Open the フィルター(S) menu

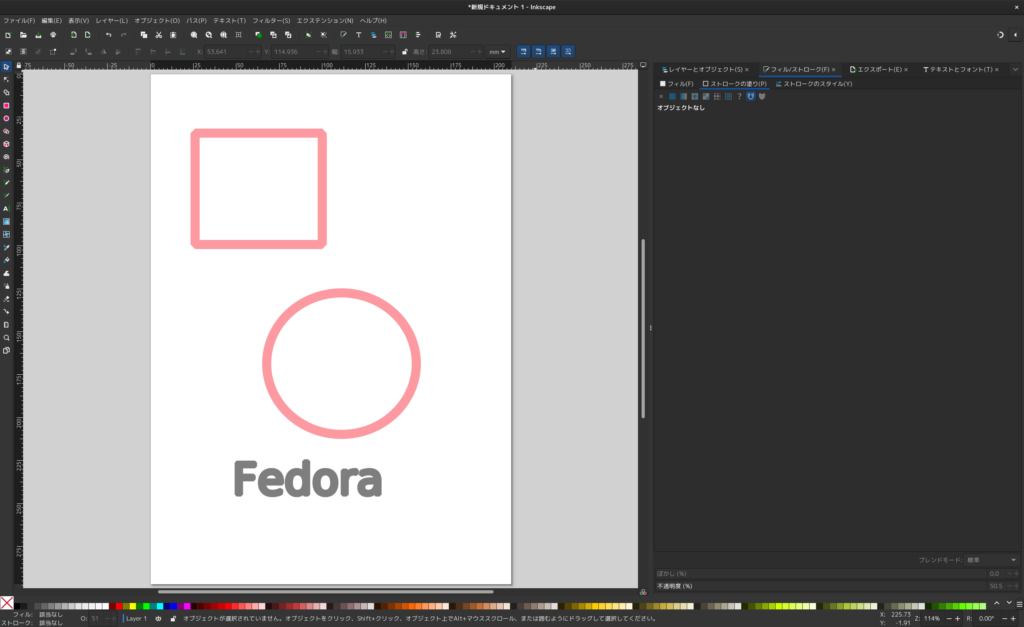(271, 21)
